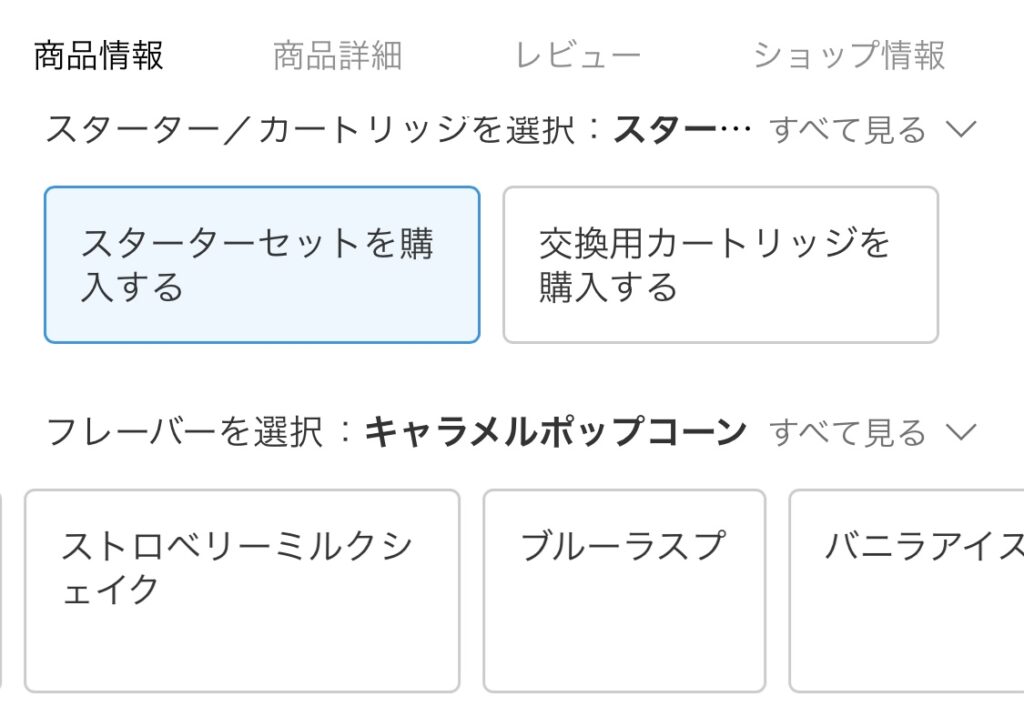Expand flavor list using the chevron arrow
The width and height of the screenshot is (1024, 727).
click(x=960, y=433)
